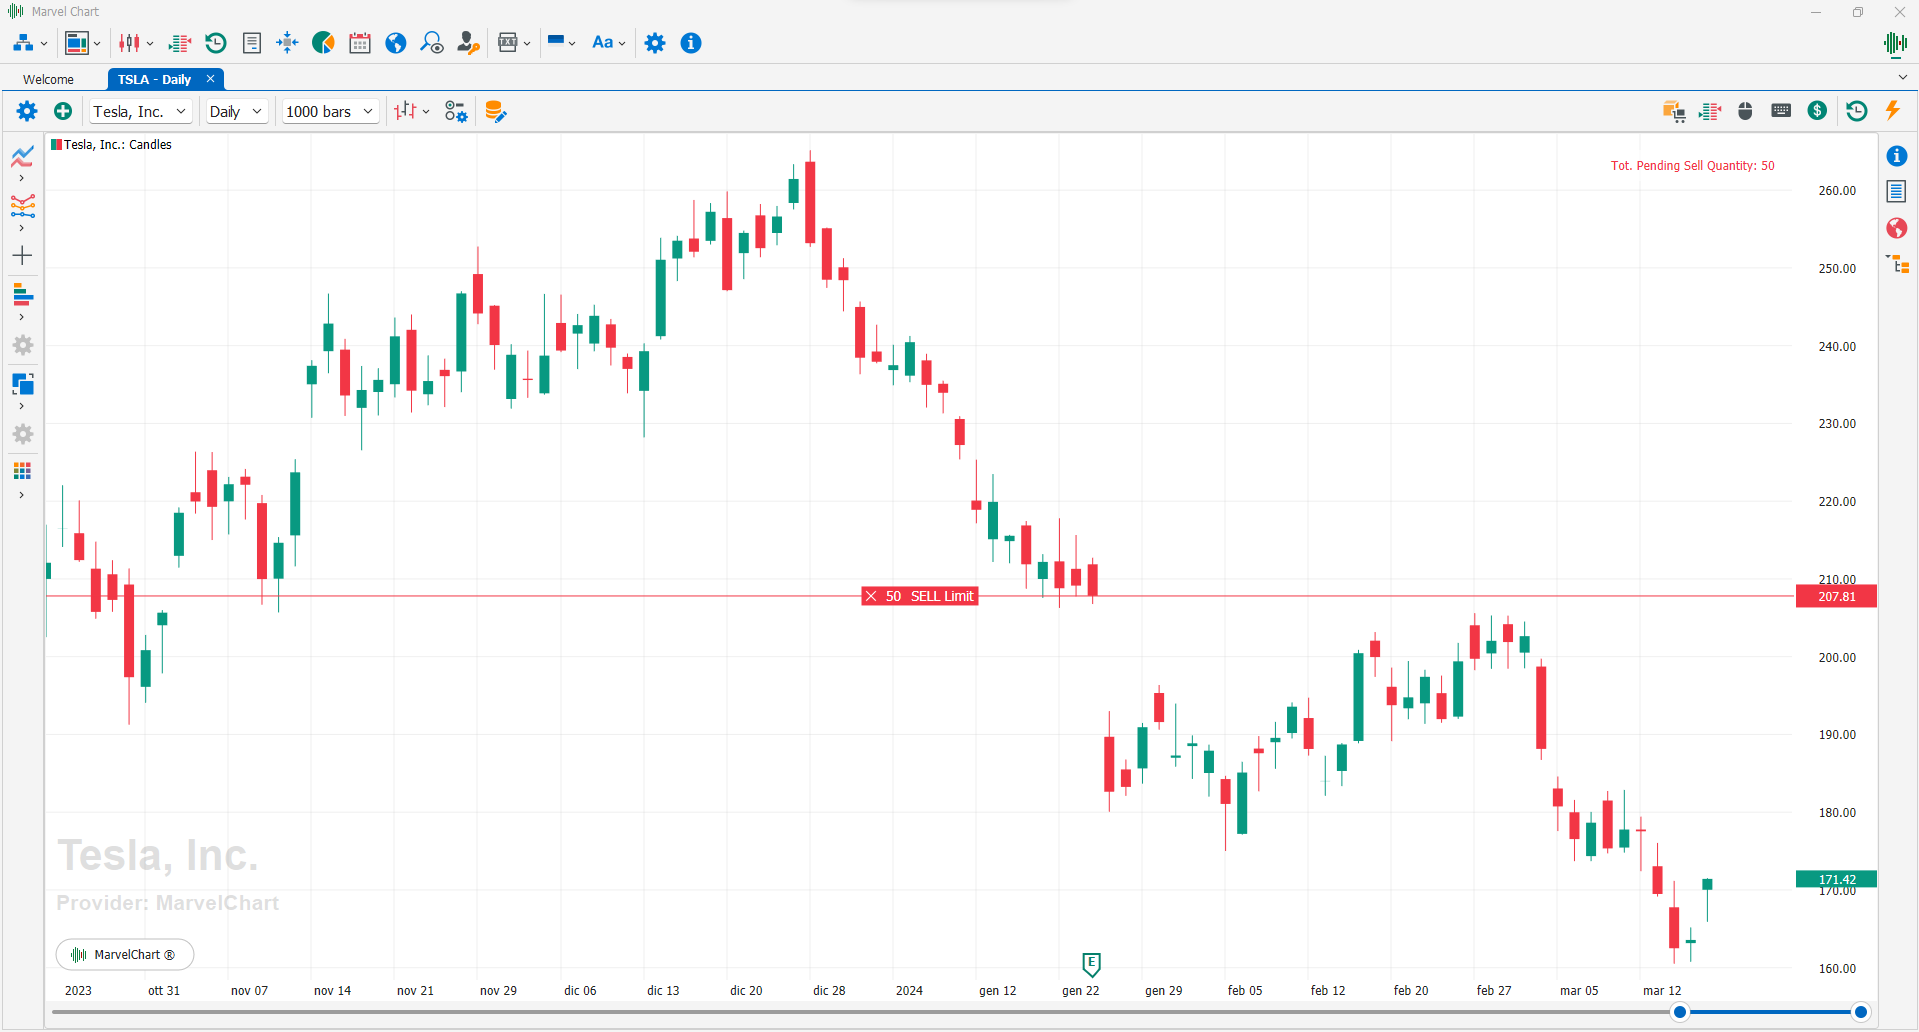This screenshot has width=1919, height=1032.
Task: Click the earnings E marker near gen 22
Action: 1091,964
